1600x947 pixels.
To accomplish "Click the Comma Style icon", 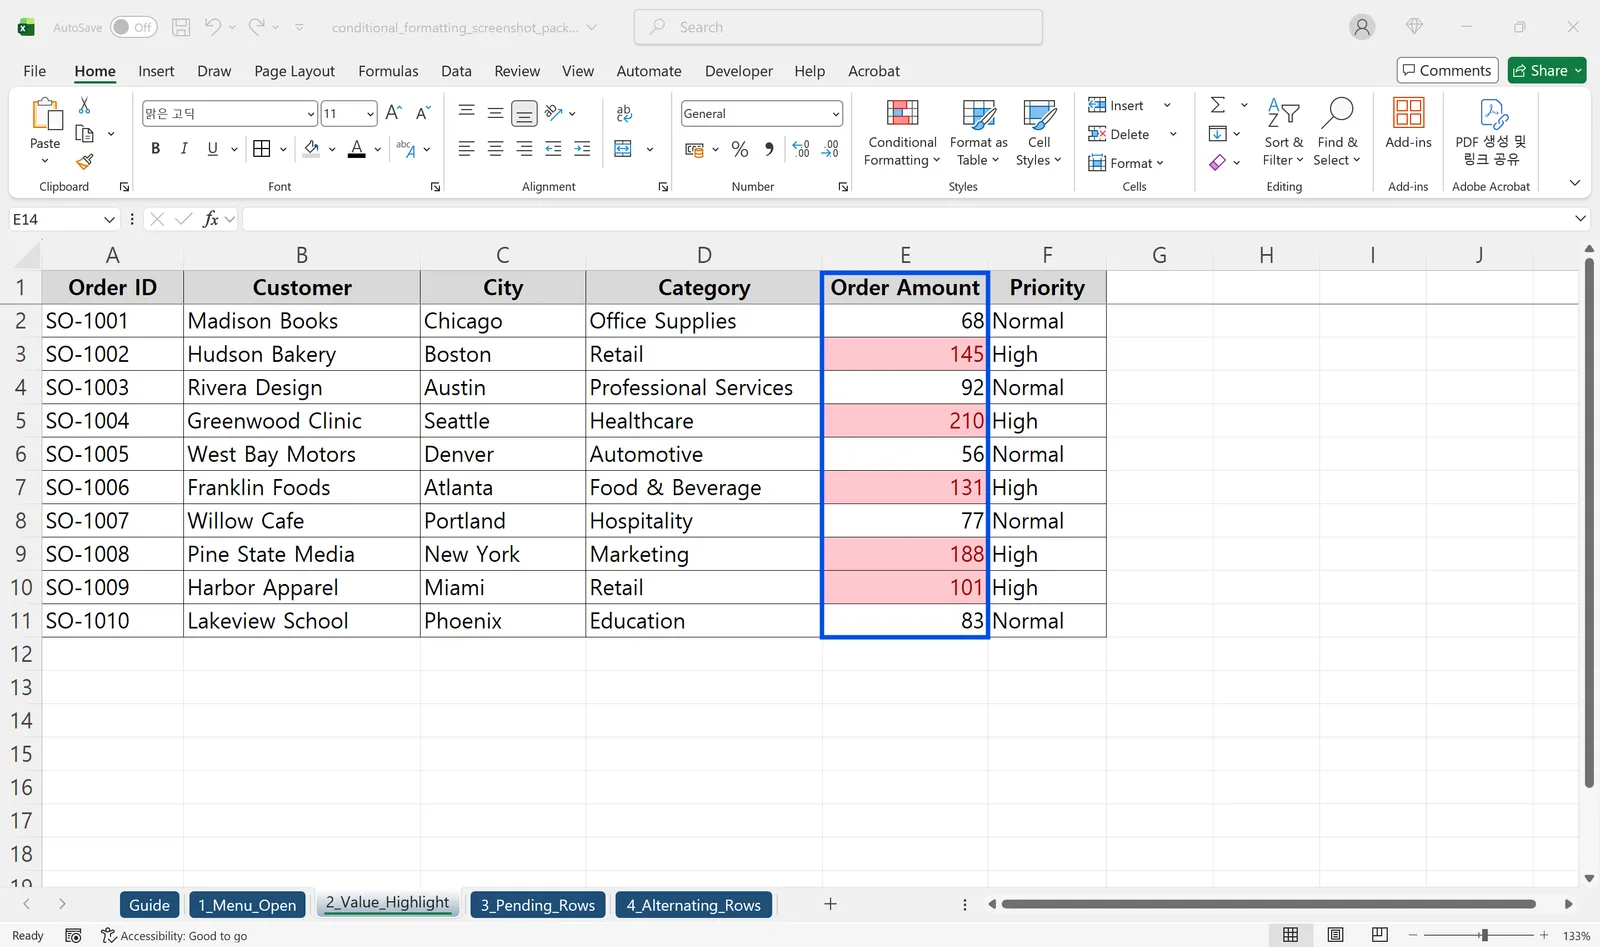I will click(769, 149).
